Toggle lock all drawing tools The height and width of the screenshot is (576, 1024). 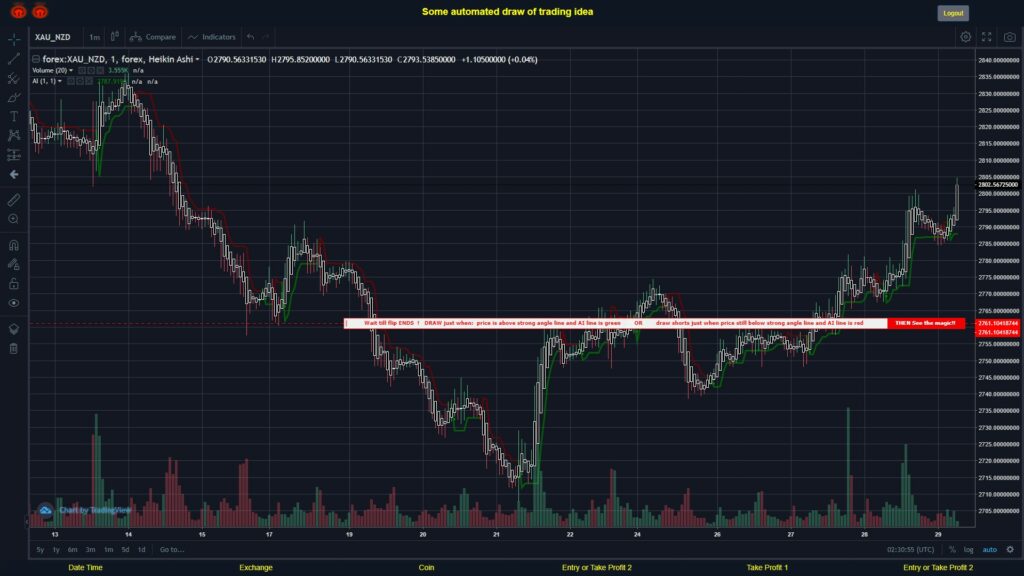[14, 283]
